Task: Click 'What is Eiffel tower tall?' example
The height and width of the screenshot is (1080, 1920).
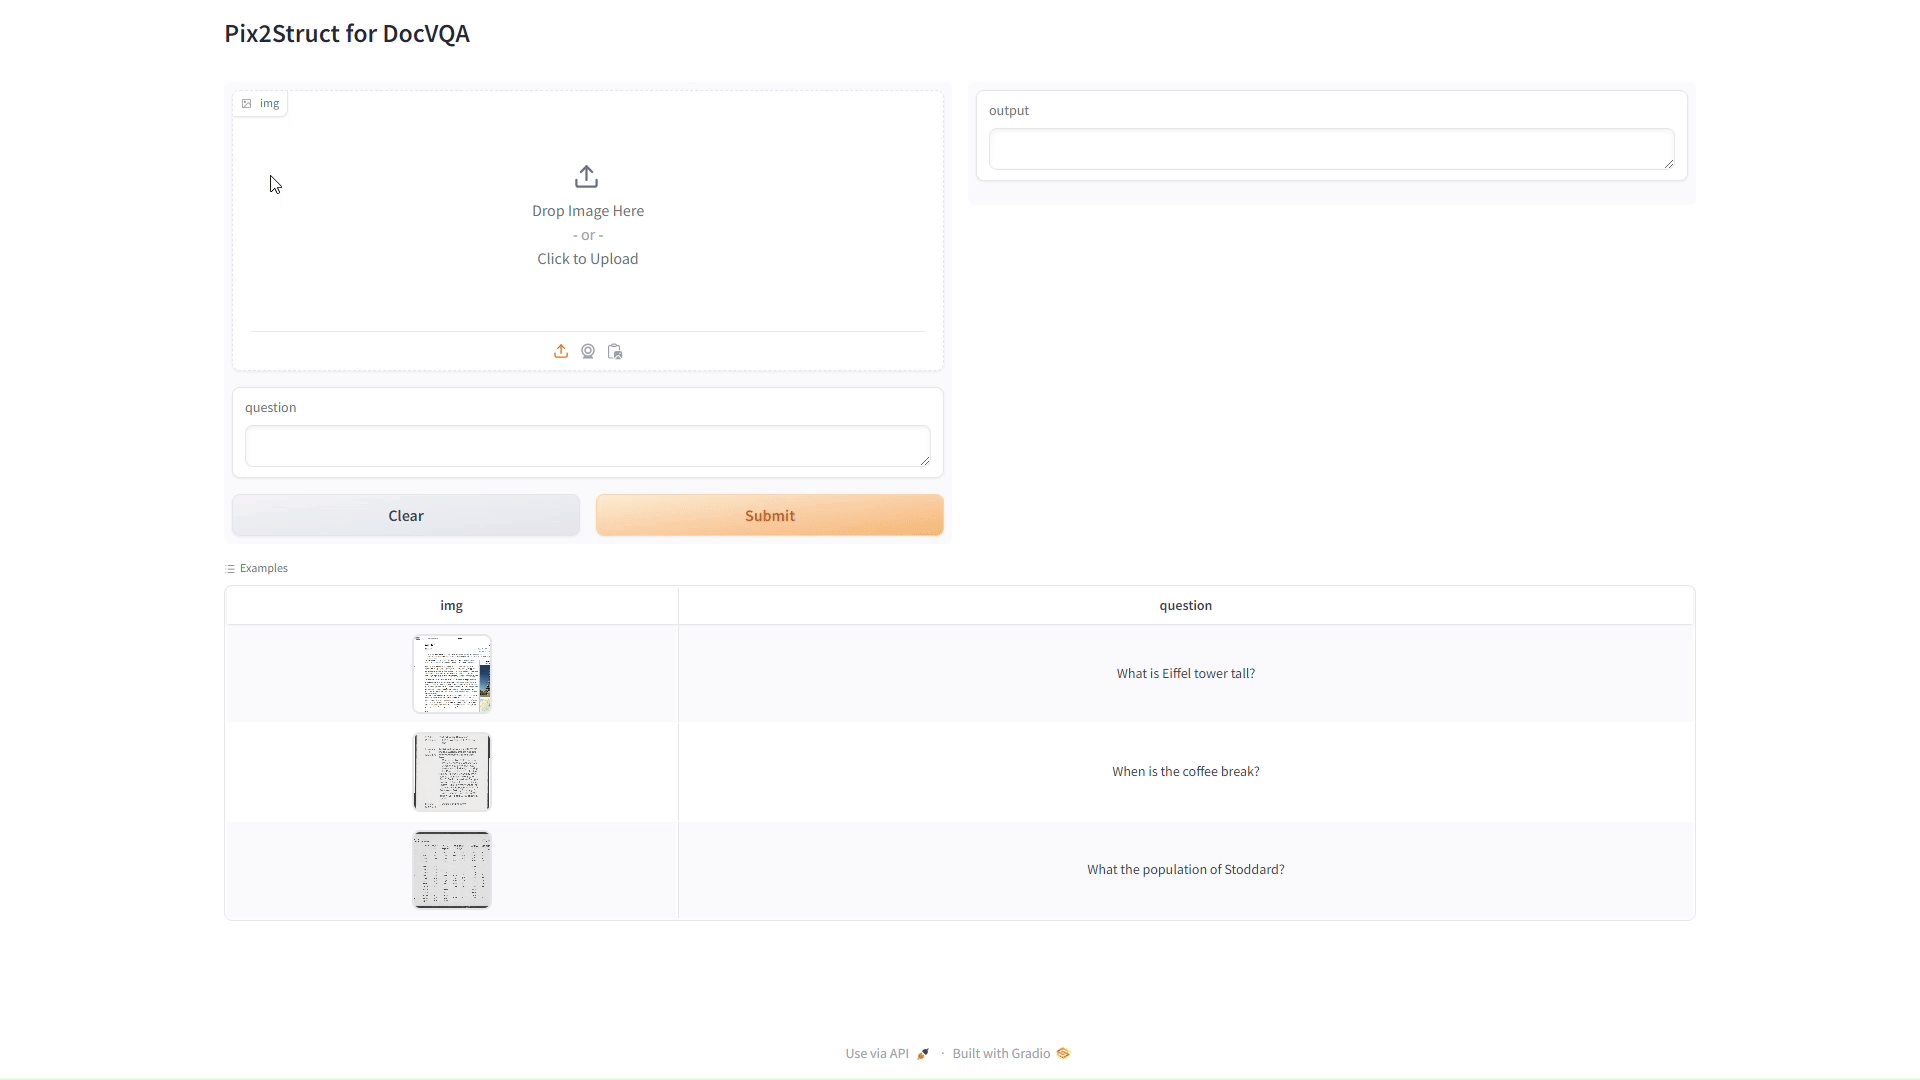Action: [x=1186, y=673]
